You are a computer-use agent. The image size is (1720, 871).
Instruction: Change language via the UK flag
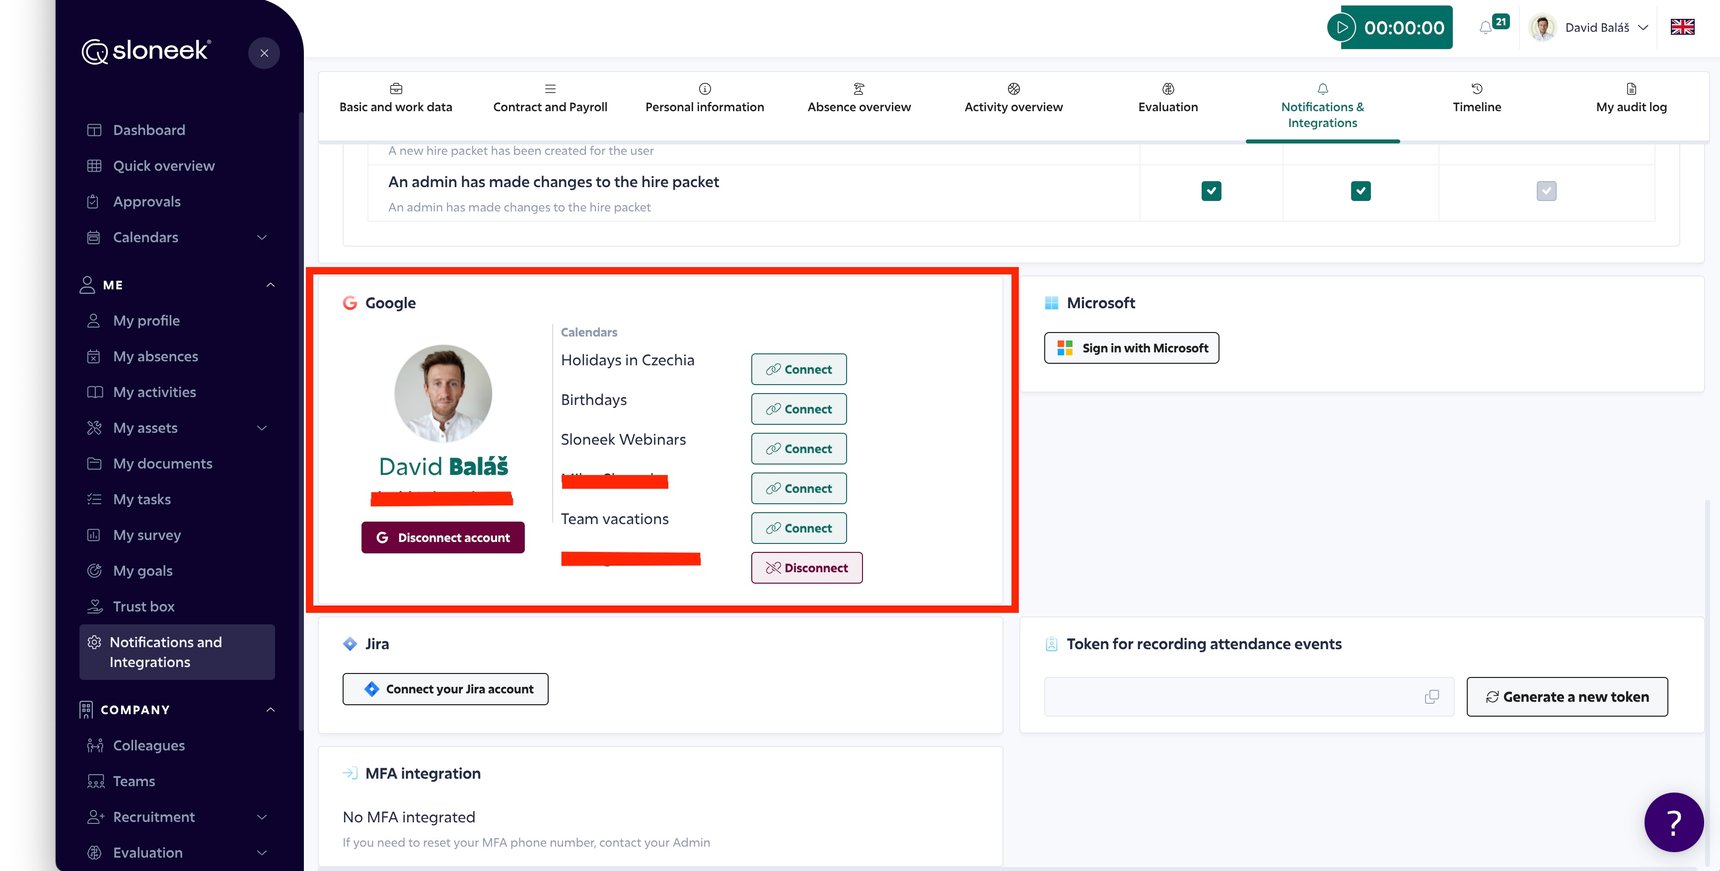pos(1682,27)
